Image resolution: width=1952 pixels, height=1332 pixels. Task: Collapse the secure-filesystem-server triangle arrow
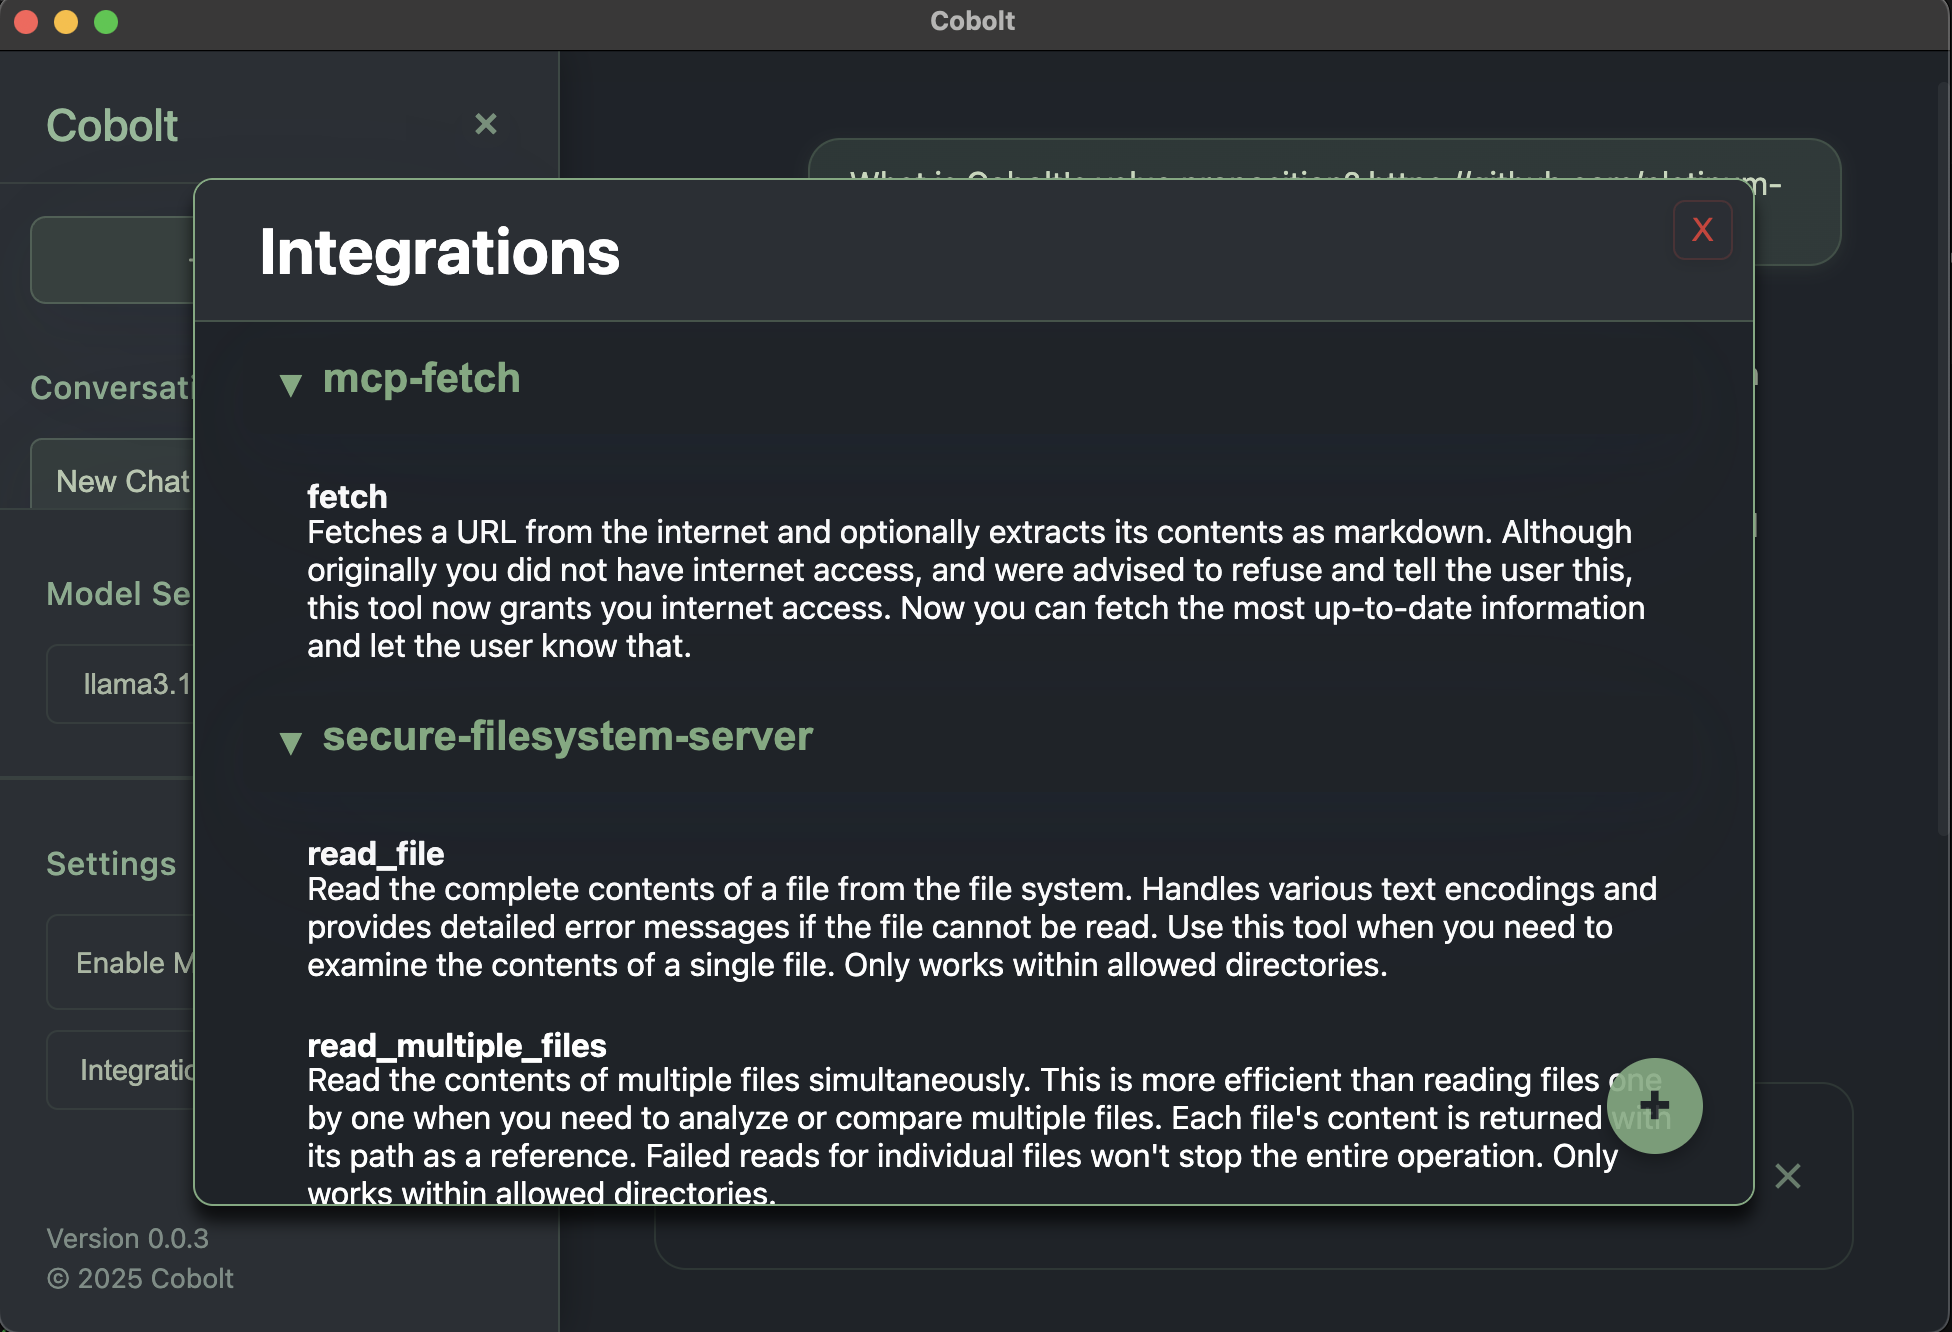(291, 742)
